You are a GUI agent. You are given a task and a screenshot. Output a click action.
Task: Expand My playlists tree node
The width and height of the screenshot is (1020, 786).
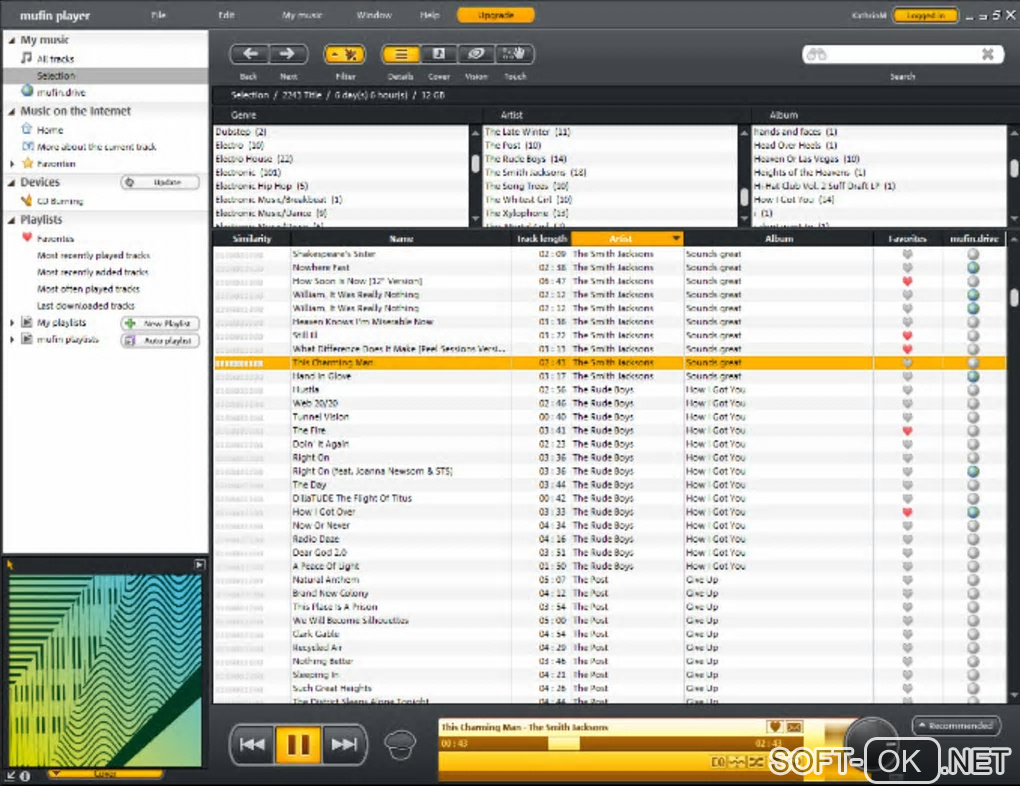pos(12,323)
